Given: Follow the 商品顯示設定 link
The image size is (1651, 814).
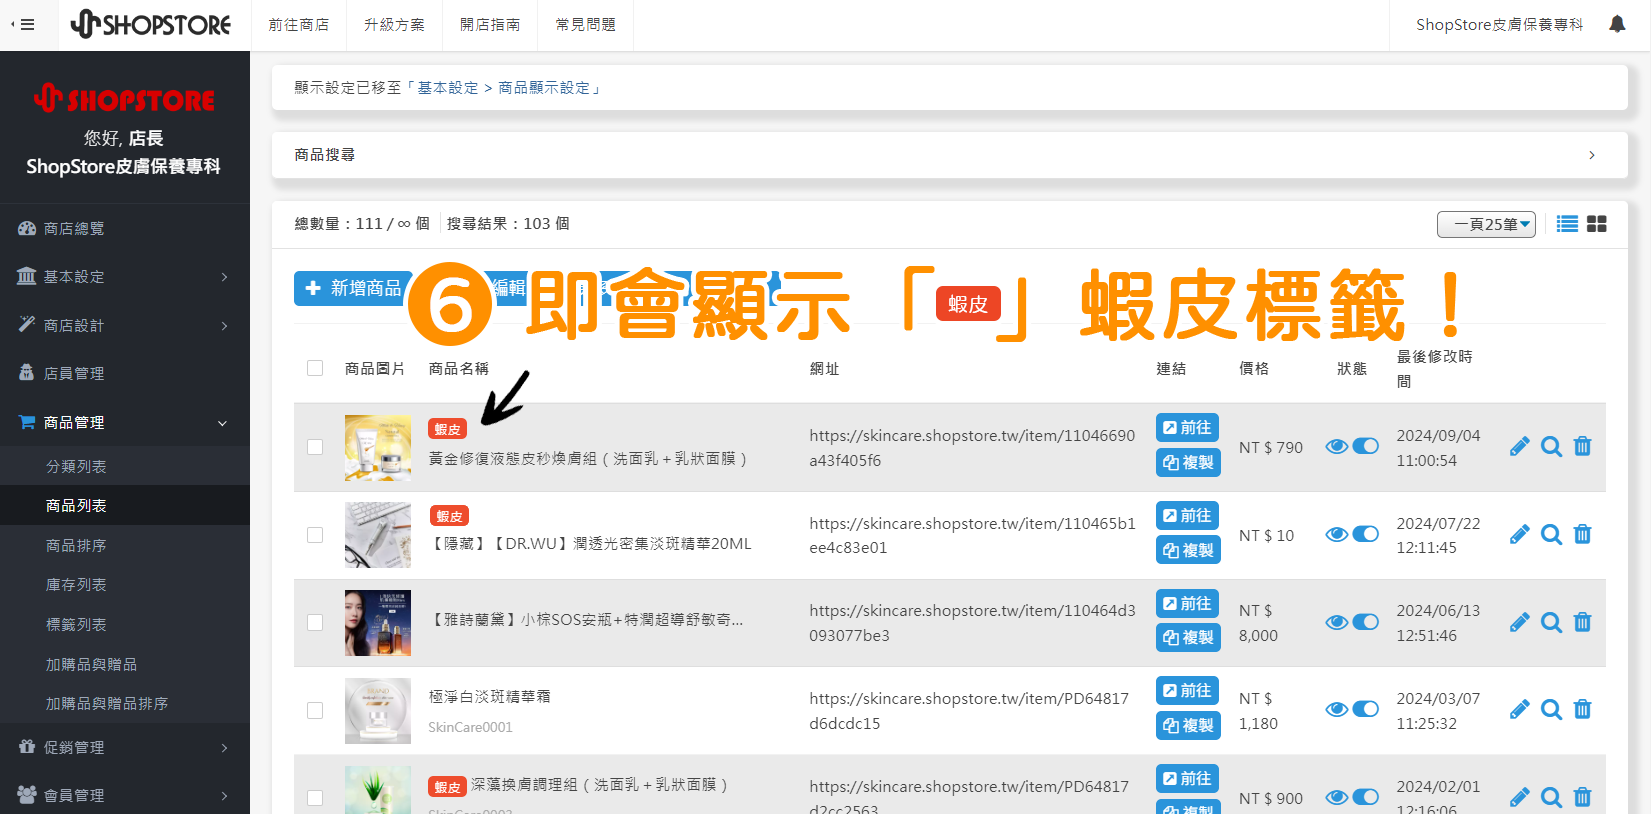Looking at the screenshot, I should [x=544, y=88].
